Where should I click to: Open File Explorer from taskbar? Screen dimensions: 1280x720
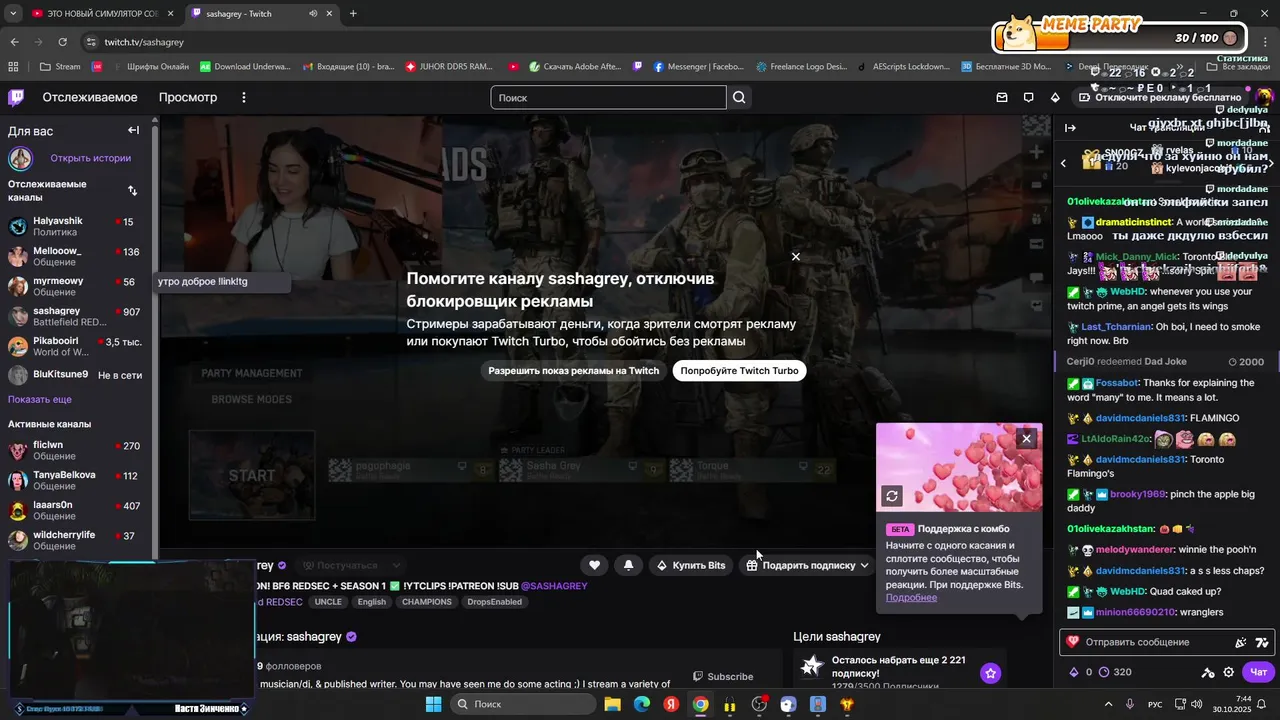(612, 704)
